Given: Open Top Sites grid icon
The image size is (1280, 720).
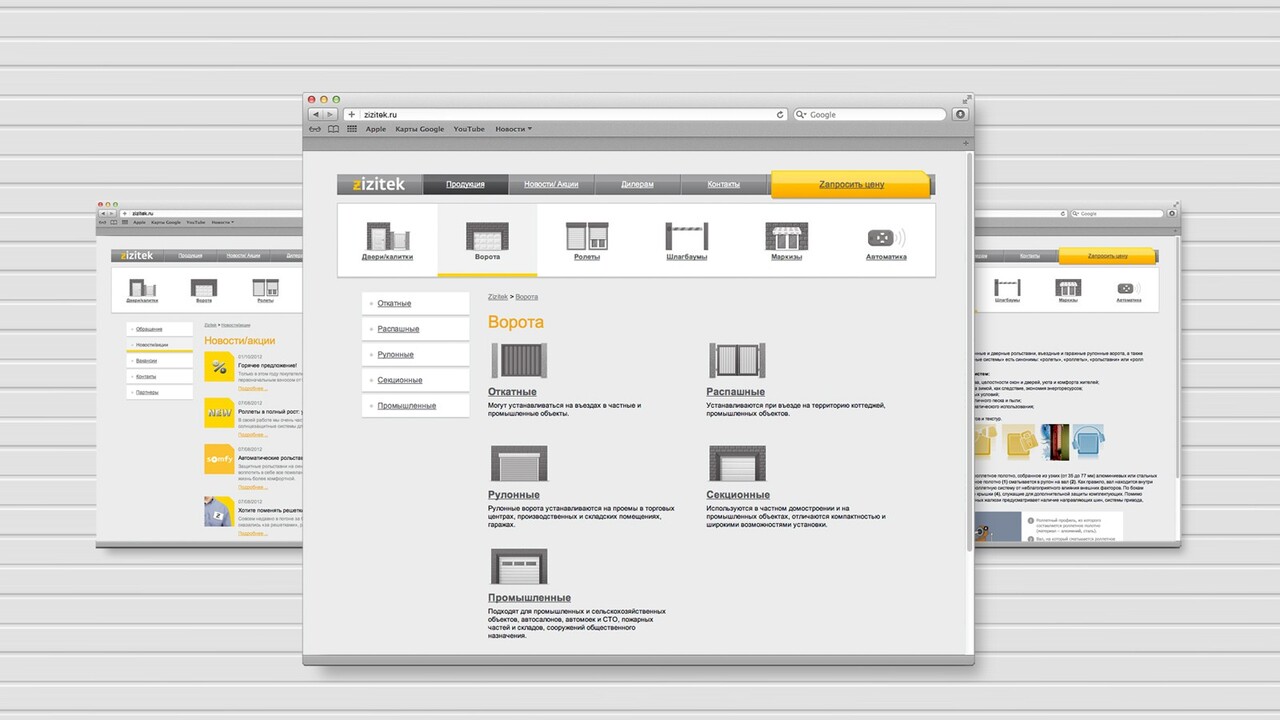Looking at the screenshot, I should (x=351, y=129).
